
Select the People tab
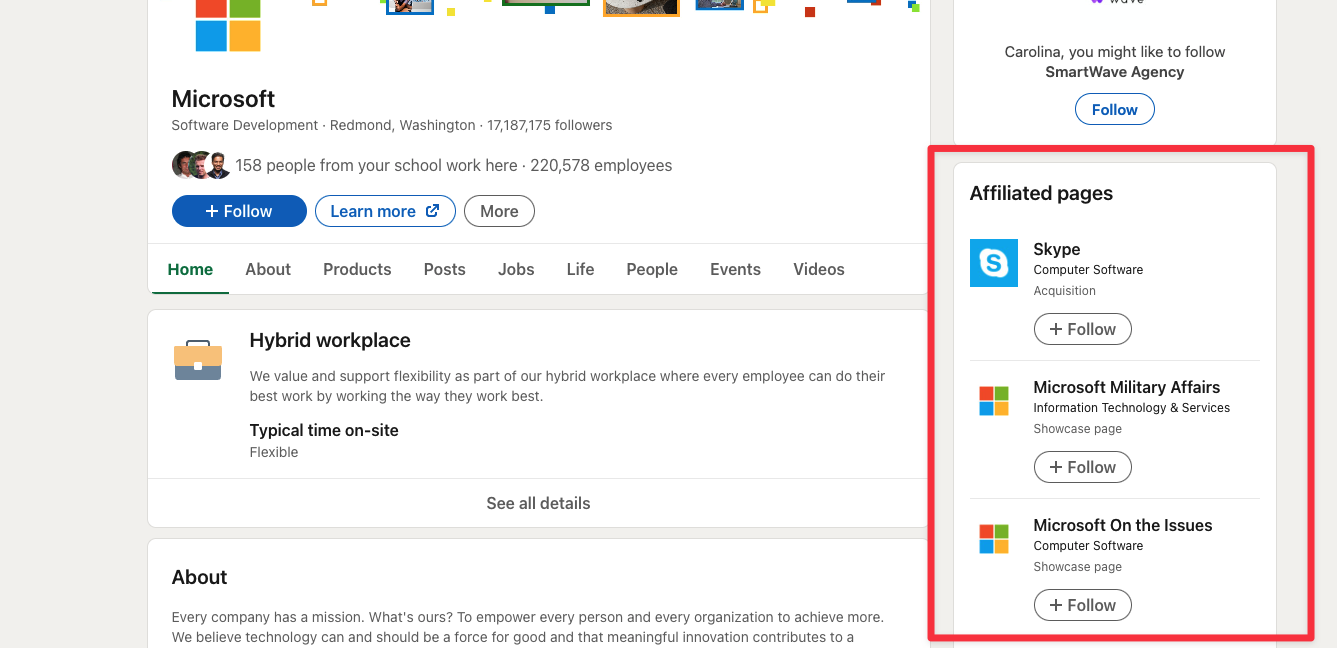652,269
